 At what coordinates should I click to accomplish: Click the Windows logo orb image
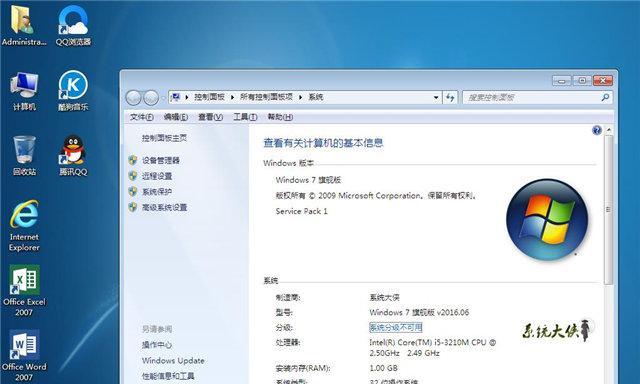coord(547,220)
